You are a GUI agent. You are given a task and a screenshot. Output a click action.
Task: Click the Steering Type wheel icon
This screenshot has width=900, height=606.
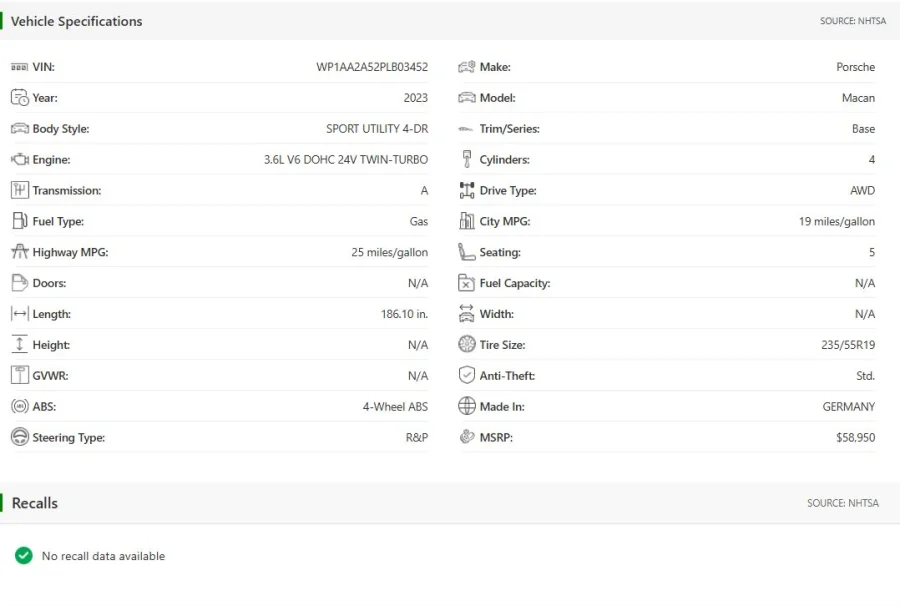click(20, 437)
